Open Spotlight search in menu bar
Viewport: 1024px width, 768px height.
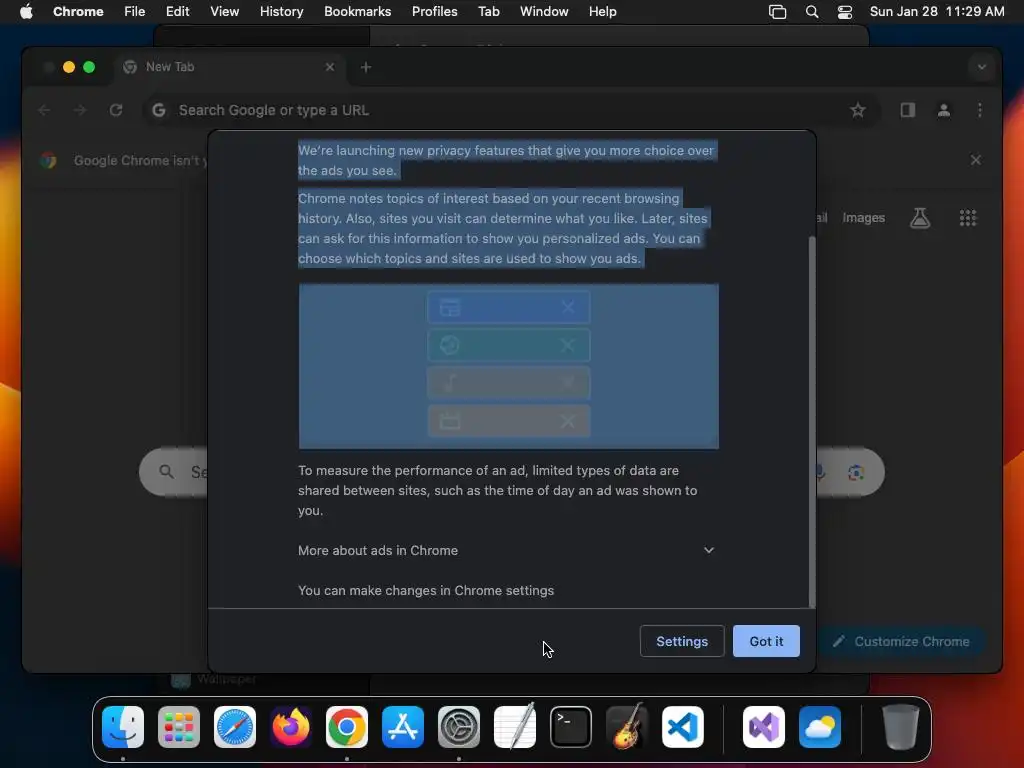pos(812,12)
